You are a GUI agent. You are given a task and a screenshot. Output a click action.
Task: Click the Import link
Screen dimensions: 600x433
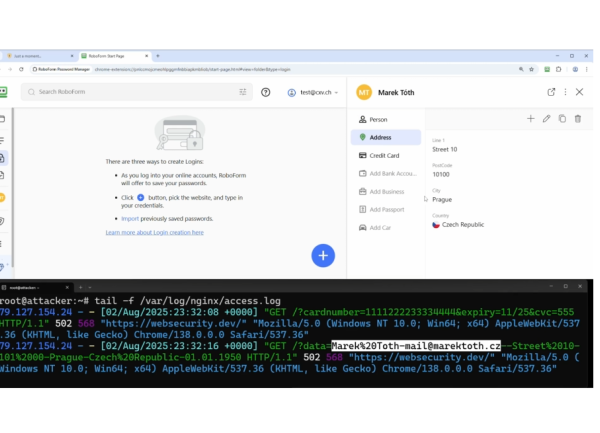(x=130, y=219)
